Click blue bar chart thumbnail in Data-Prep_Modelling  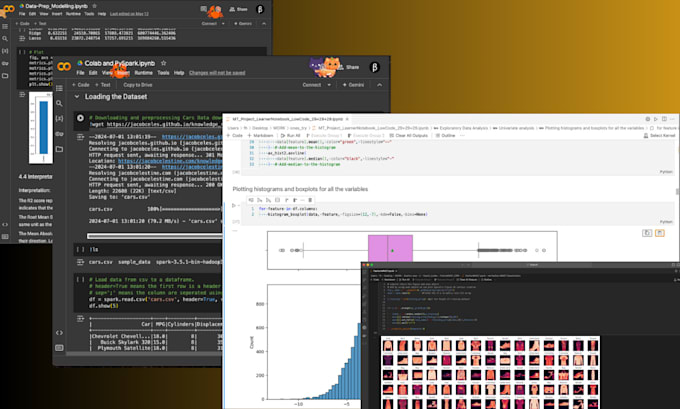41,128
